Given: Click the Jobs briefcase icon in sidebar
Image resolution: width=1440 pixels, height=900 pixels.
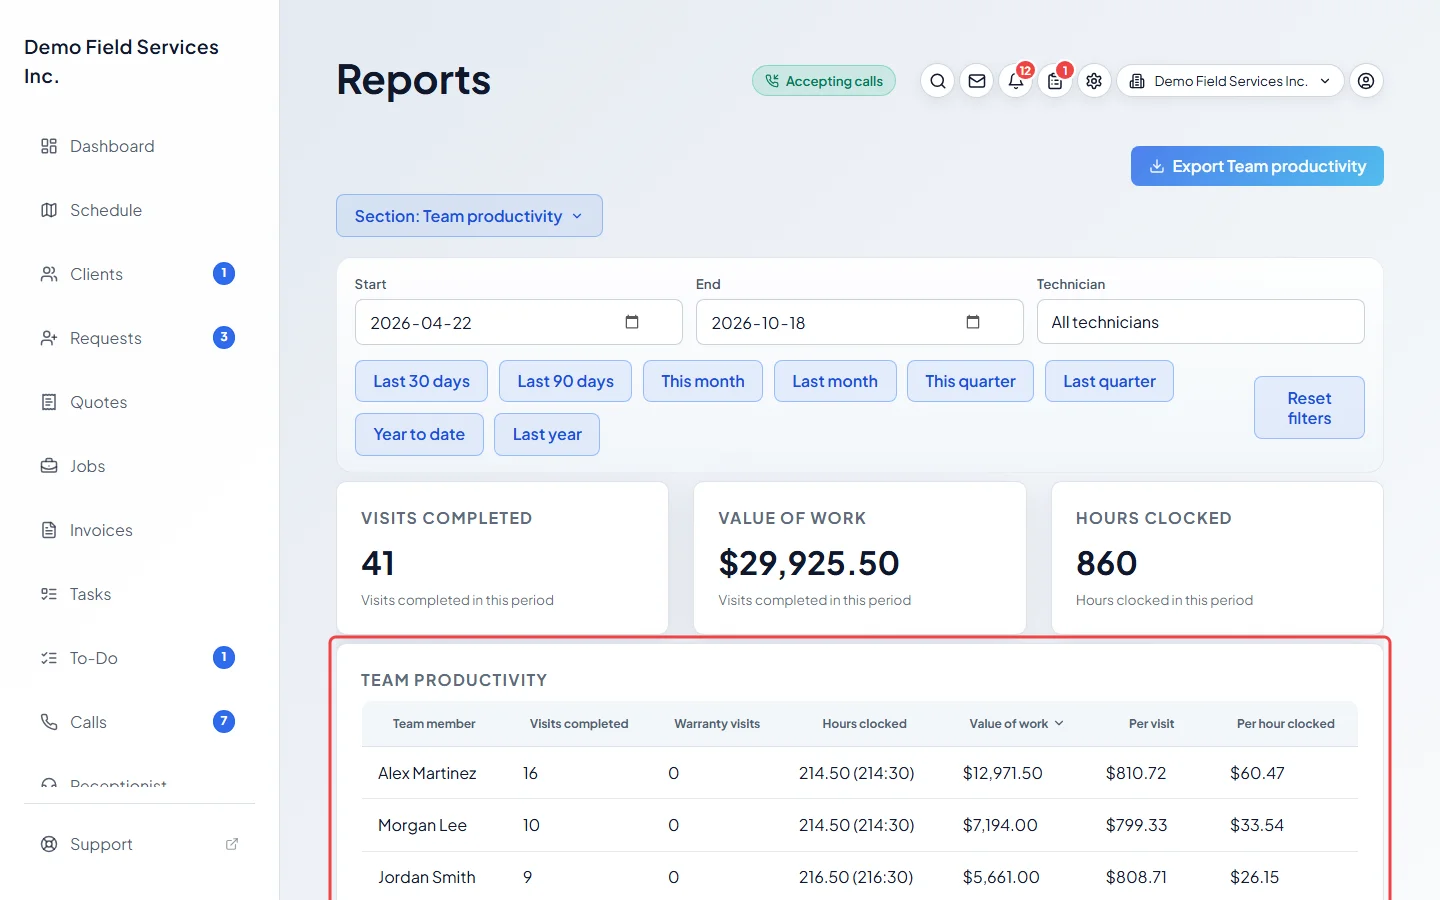Looking at the screenshot, I should click(x=49, y=466).
